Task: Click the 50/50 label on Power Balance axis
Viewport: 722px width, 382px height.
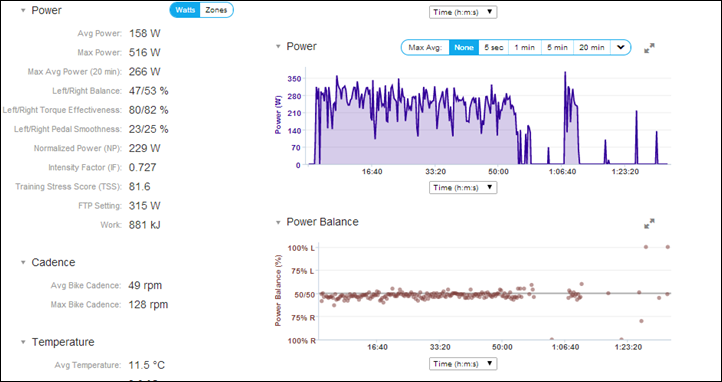Action: coord(305,295)
